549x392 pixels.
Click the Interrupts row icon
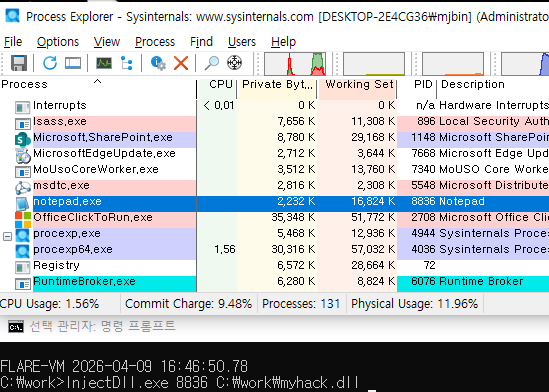23,107
